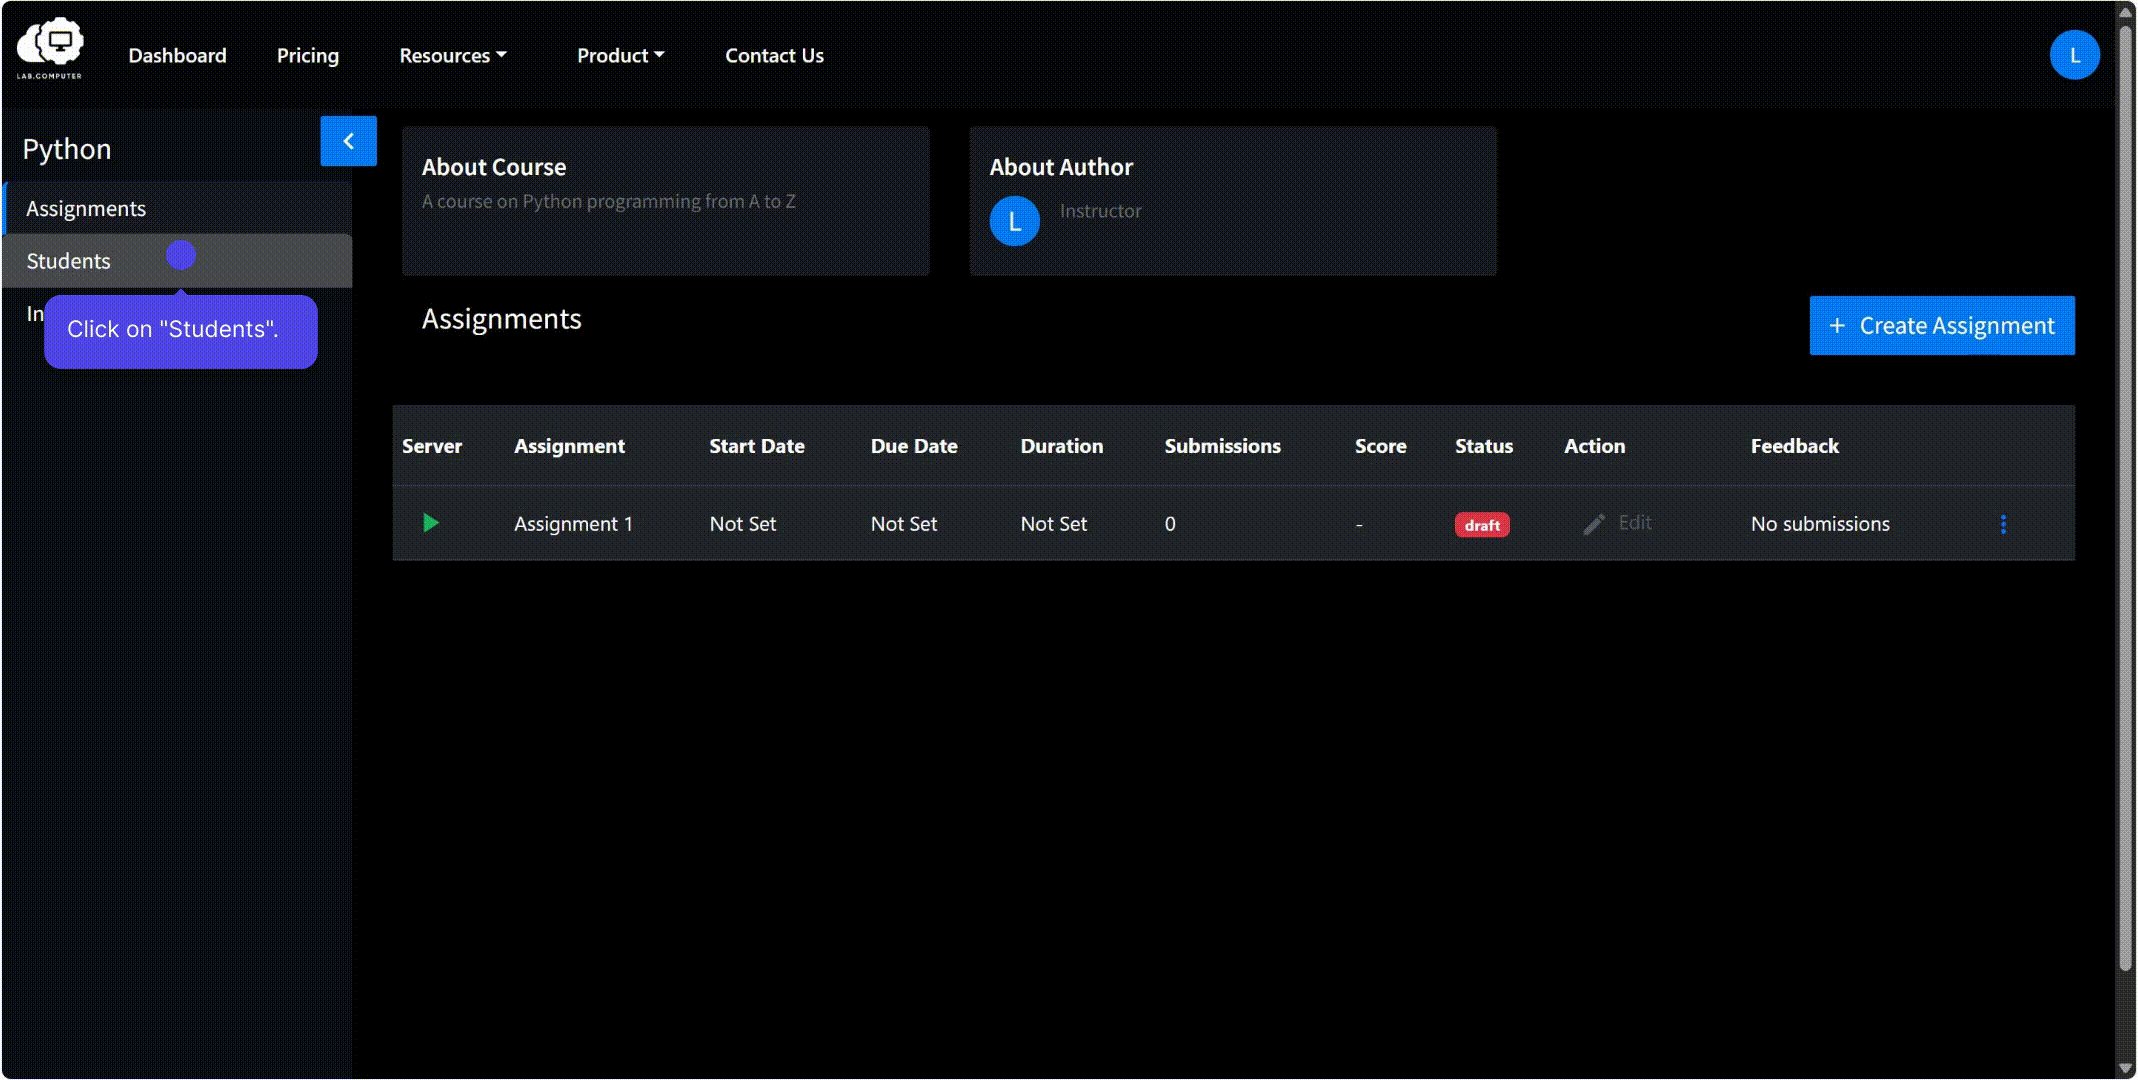Click the Submissions column header
Viewport: 2138px width, 1080px height.
pyautogui.click(x=1222, y=446)
